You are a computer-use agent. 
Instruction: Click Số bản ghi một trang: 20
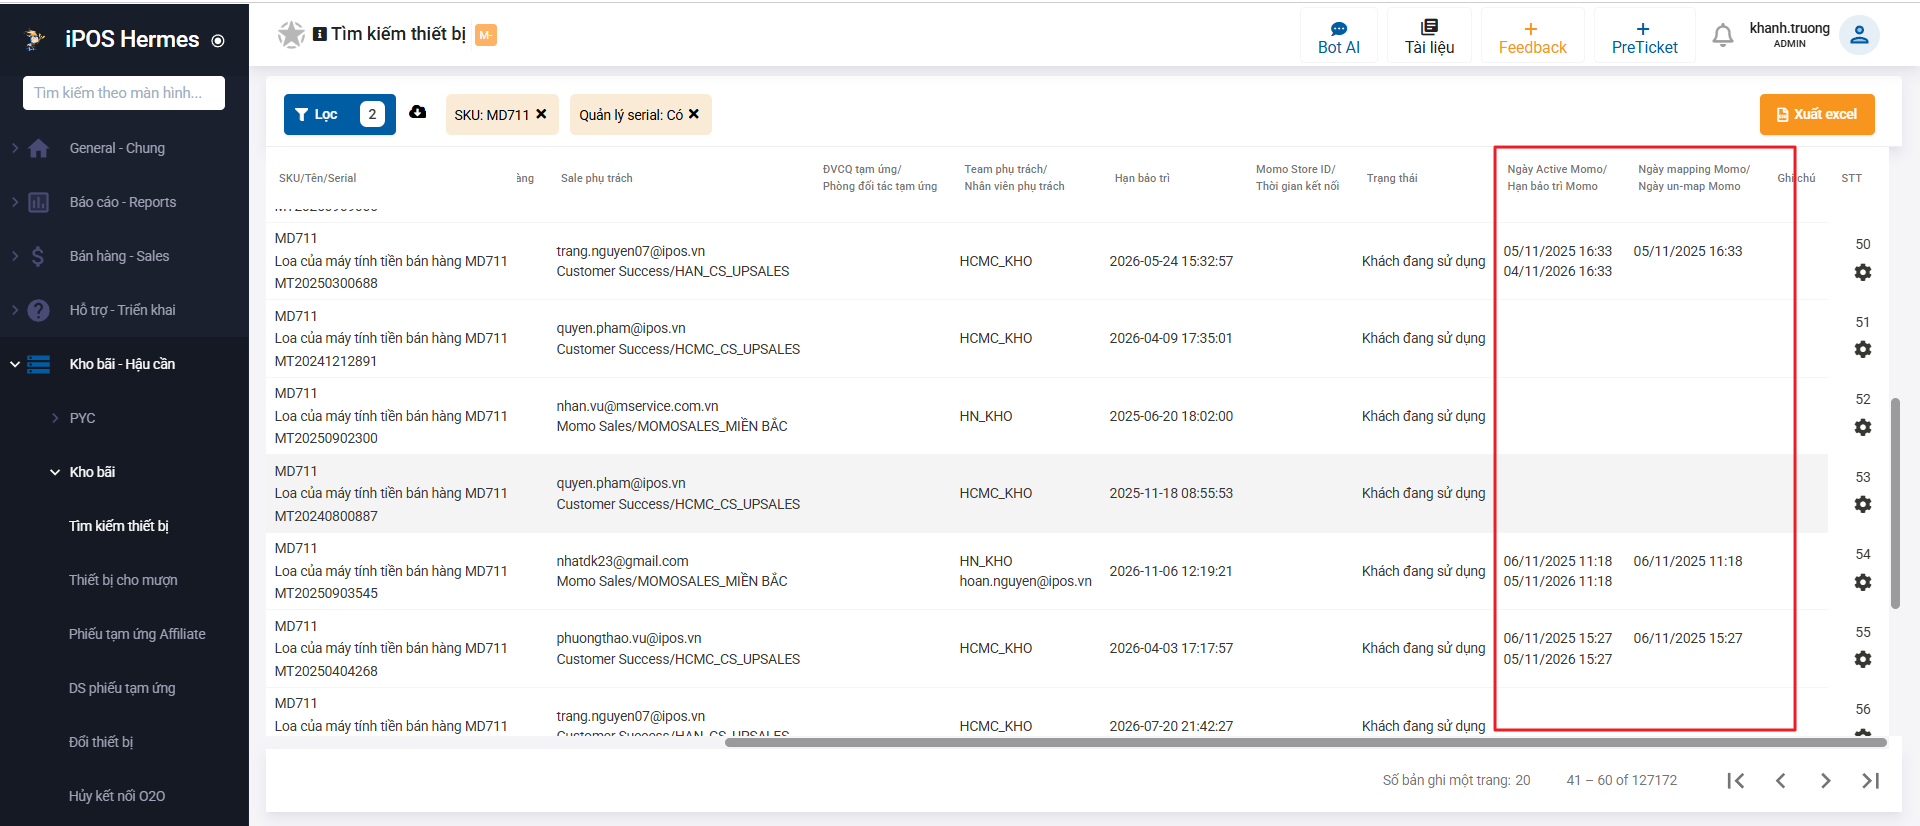click(1456, 780)
